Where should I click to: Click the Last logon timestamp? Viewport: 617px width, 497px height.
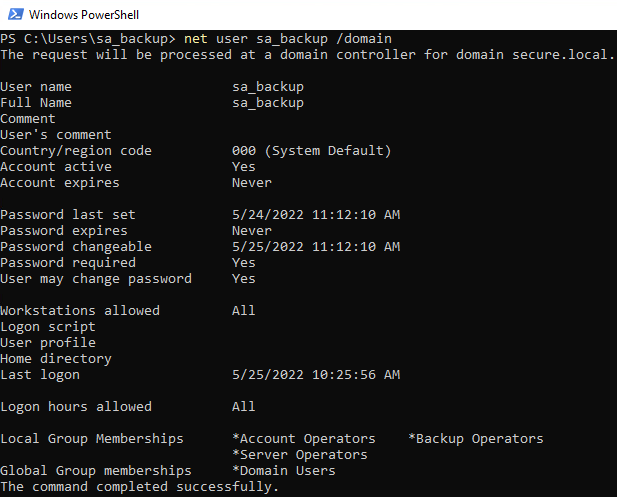pos(316,375)
